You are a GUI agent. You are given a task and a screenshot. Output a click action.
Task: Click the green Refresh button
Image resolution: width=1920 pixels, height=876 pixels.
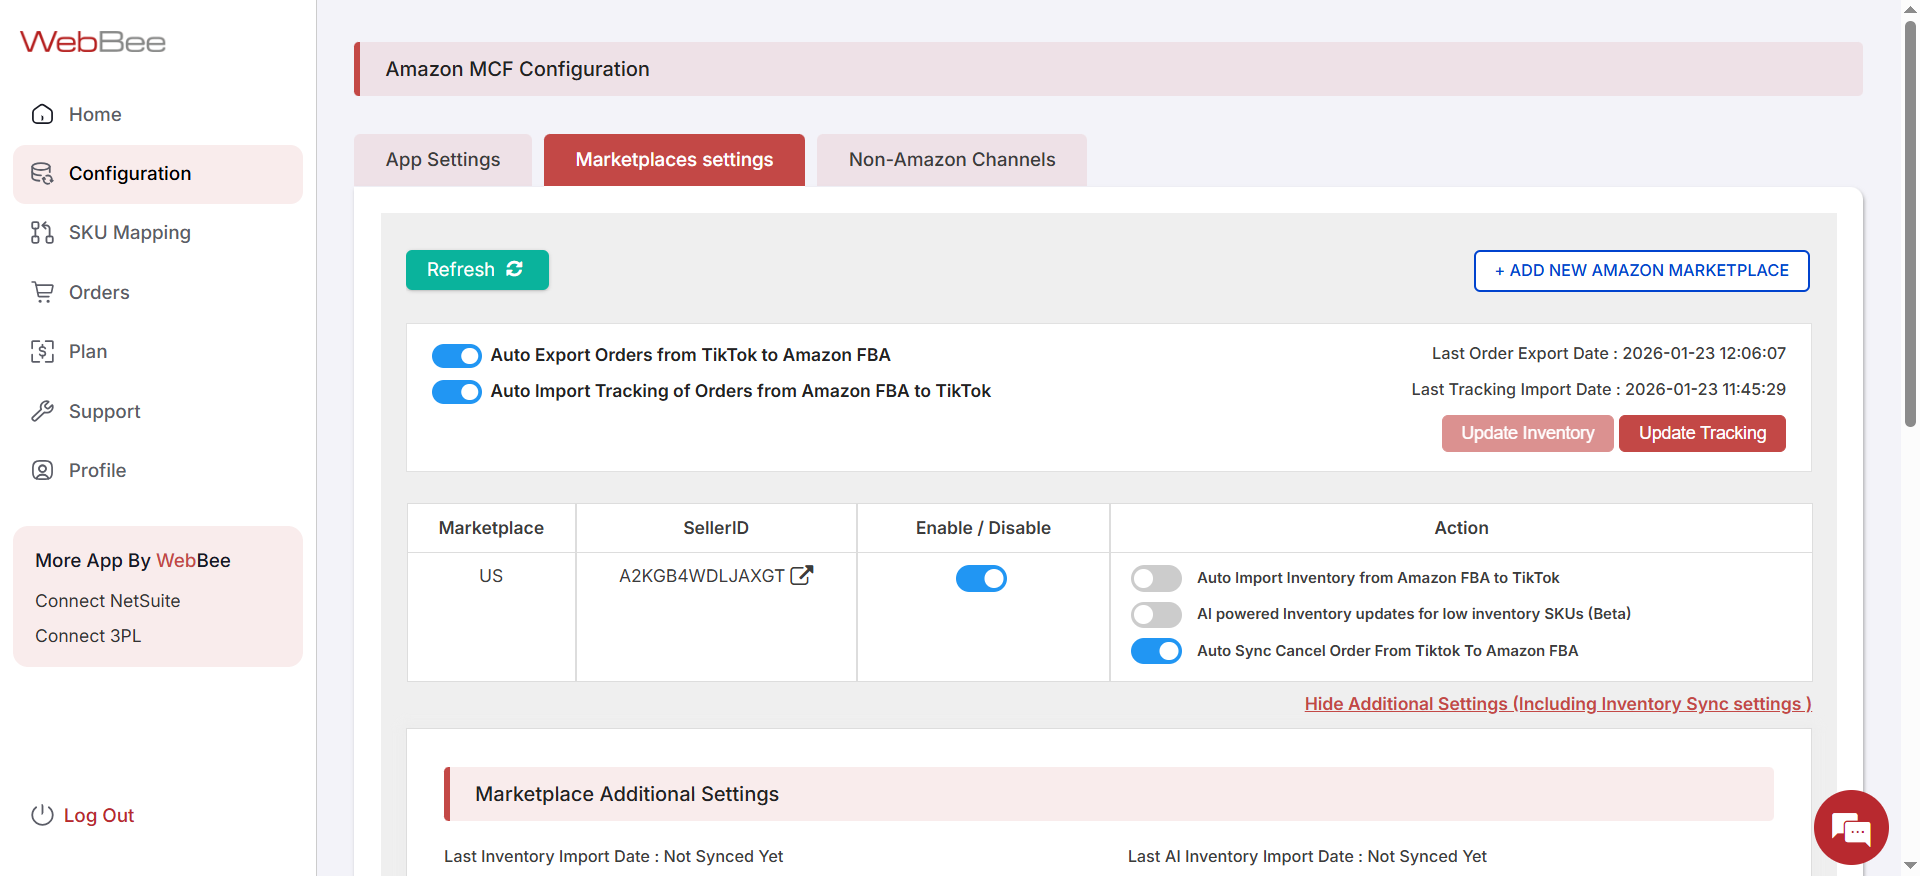(x=477, y=270)
